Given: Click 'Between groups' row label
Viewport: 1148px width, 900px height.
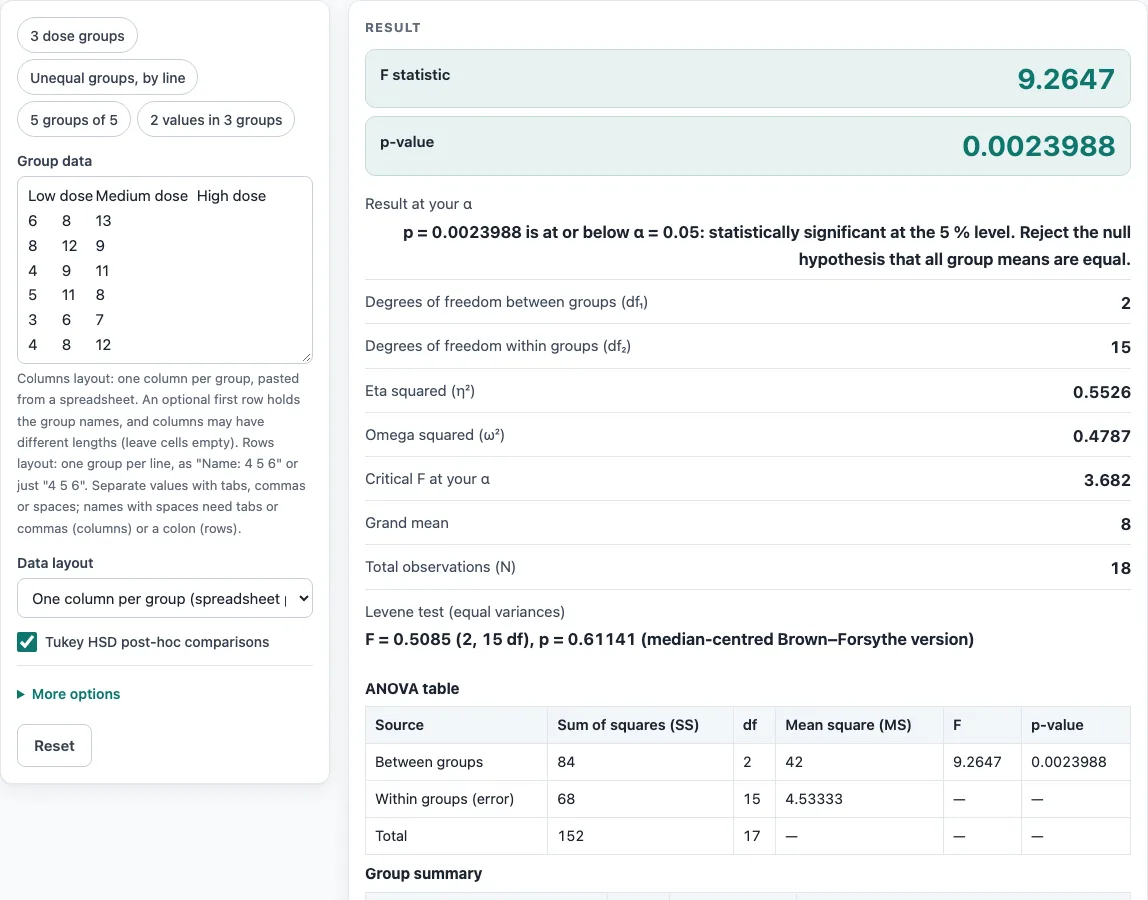Looking at the screenshot, I should (x=429, y=762).
